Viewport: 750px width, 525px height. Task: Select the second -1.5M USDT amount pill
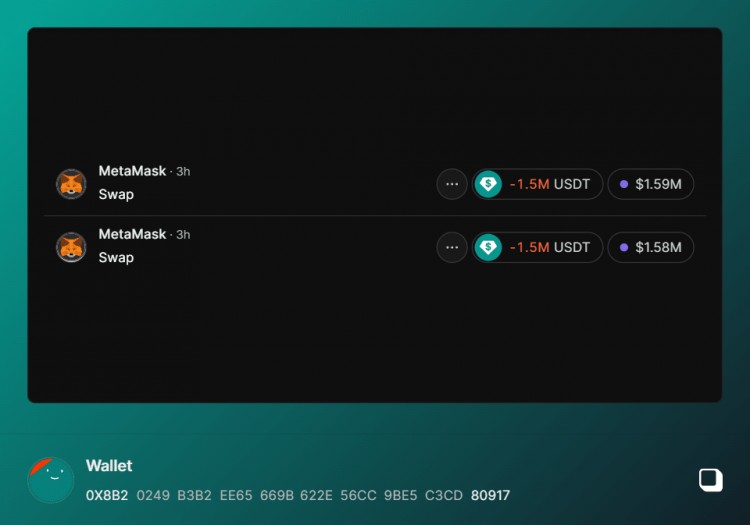(538, 247)
